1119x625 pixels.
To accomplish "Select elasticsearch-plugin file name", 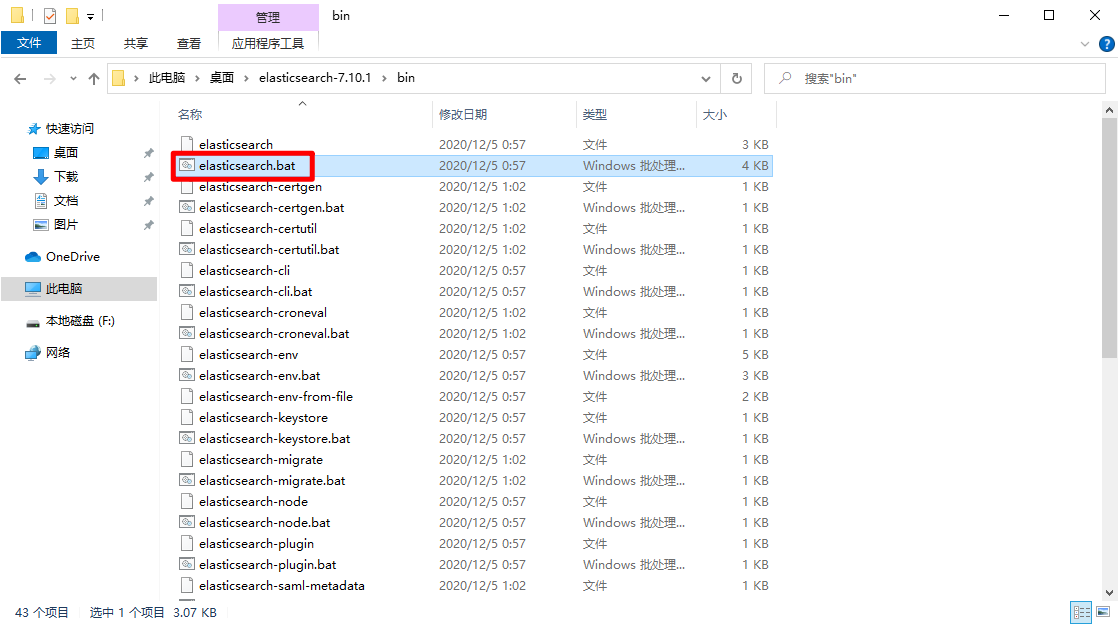I will point(256,544).
